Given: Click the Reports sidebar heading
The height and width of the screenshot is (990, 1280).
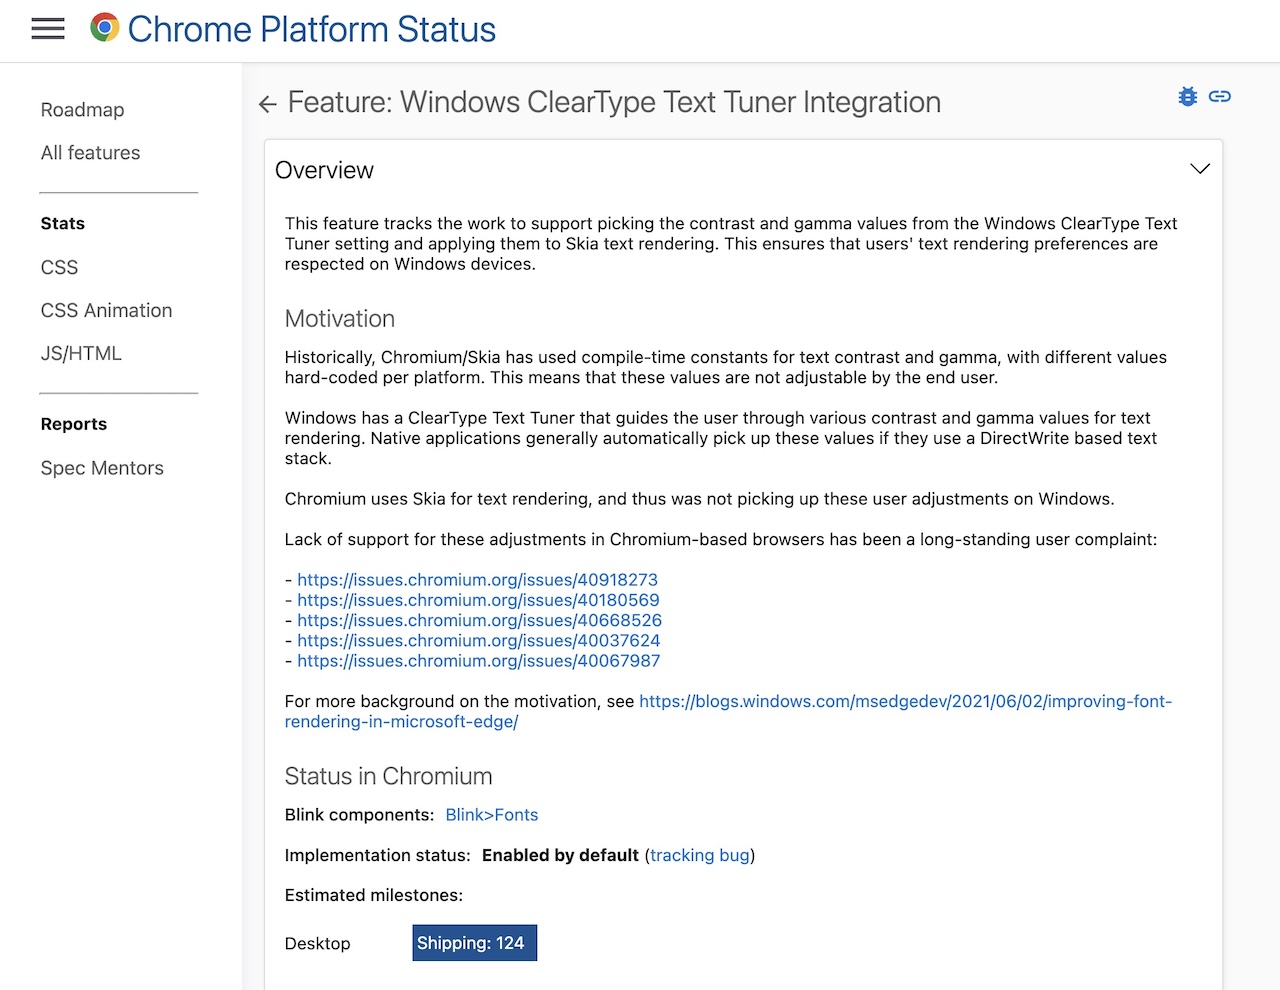Looking at the screenshot, I should point(74,424).
